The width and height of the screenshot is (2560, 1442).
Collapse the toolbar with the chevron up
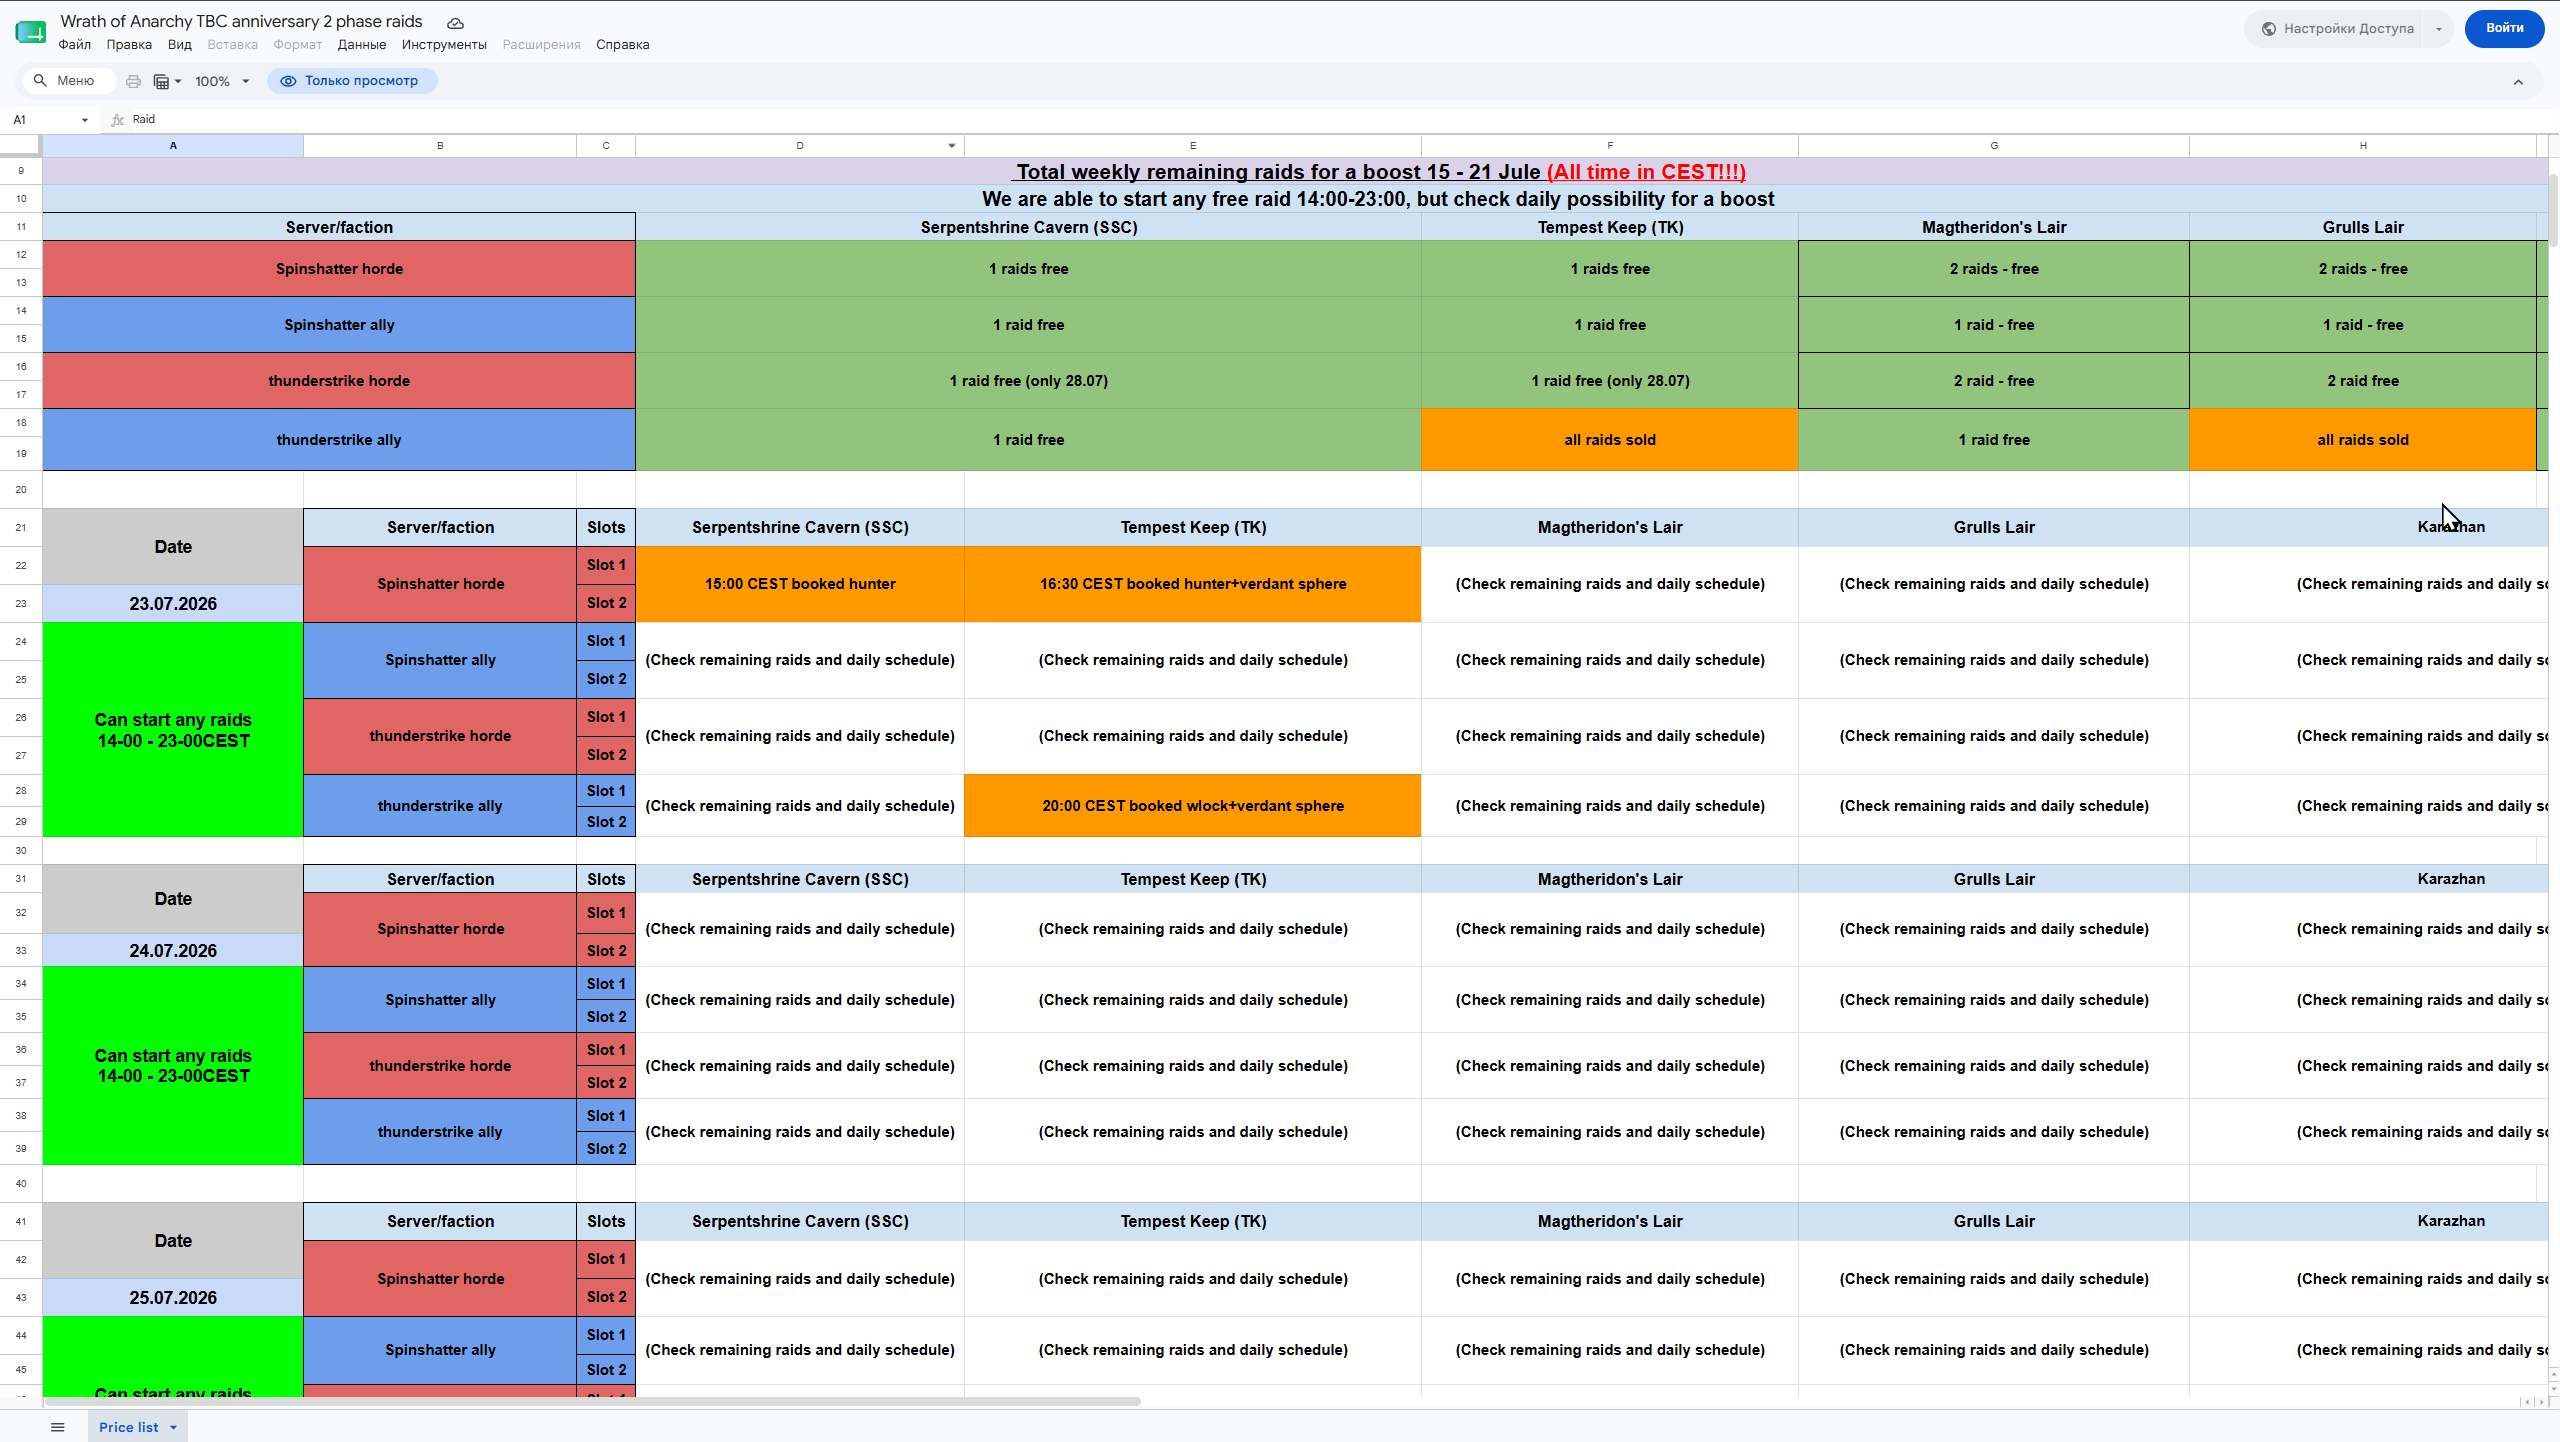(x=2518, y=82)
